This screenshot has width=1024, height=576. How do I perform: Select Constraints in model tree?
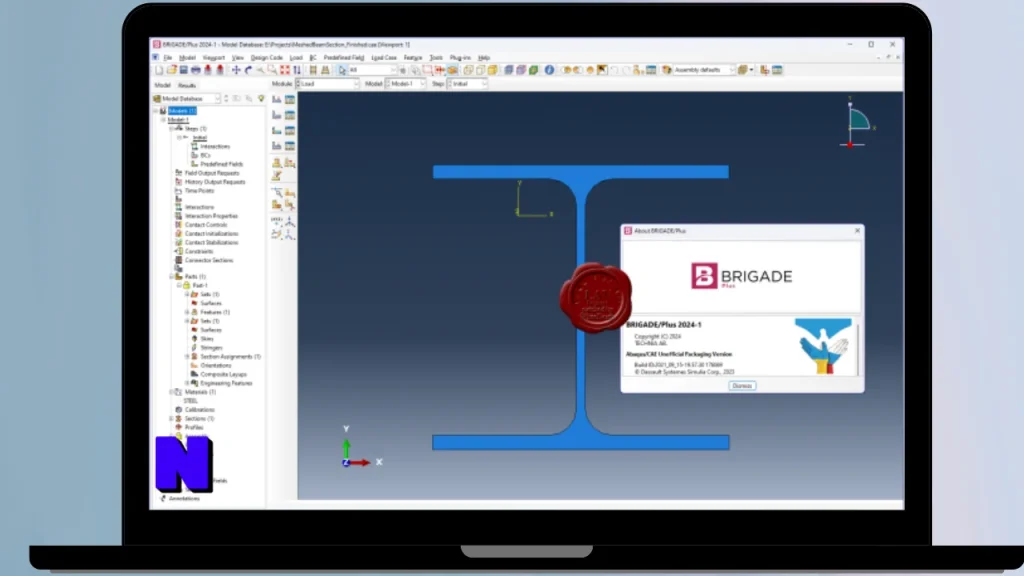[x=199, y=251]
